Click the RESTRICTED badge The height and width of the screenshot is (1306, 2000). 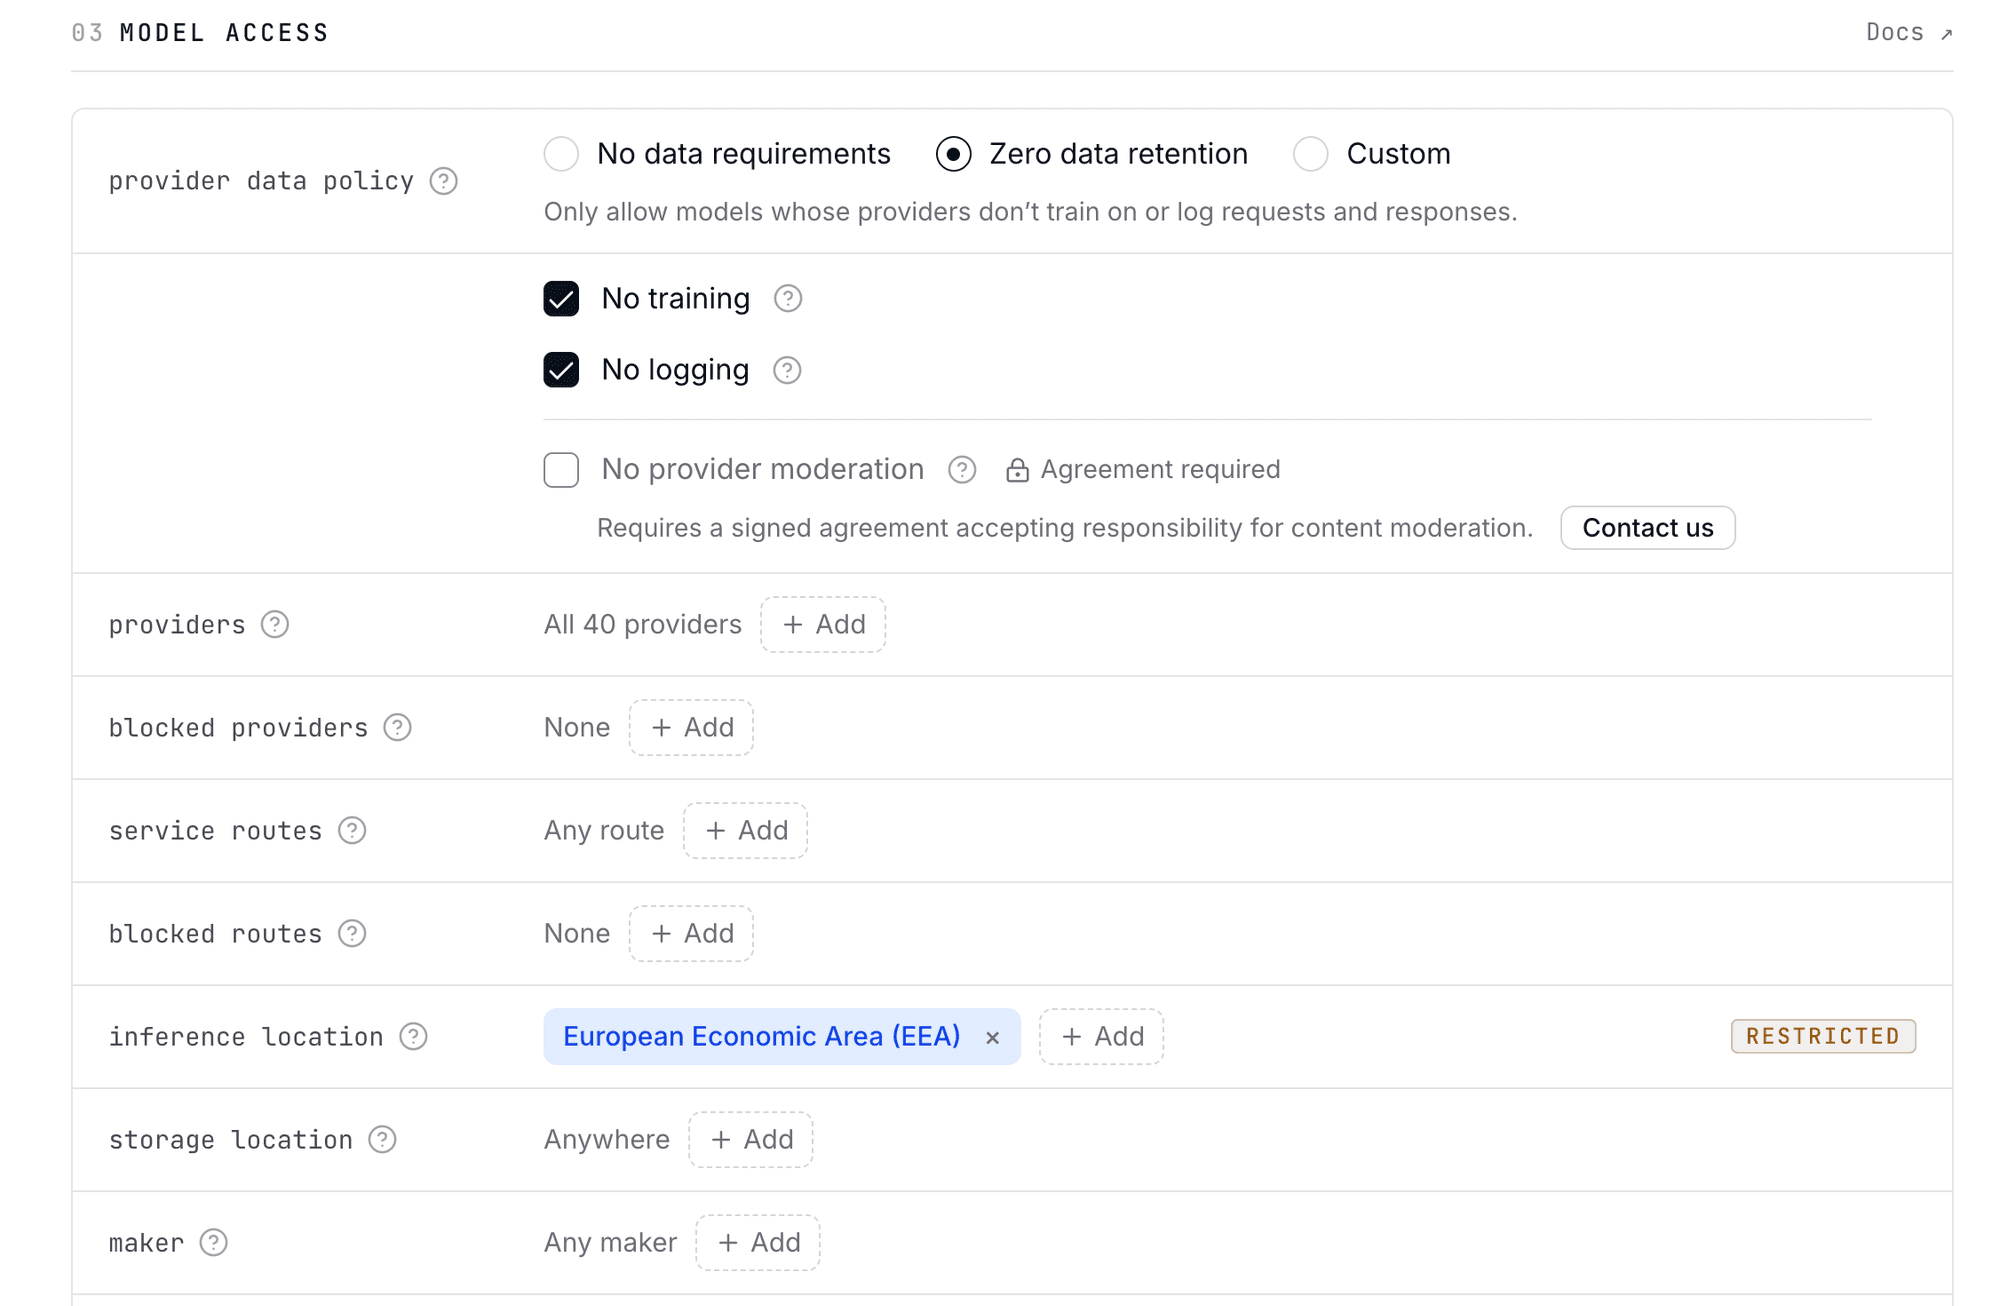[1823, 1036]
